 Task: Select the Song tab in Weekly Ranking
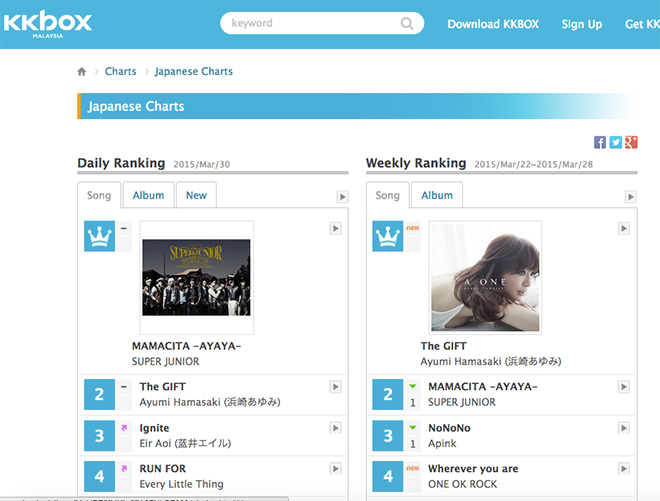pyautogui.click(x=387, y=195)
